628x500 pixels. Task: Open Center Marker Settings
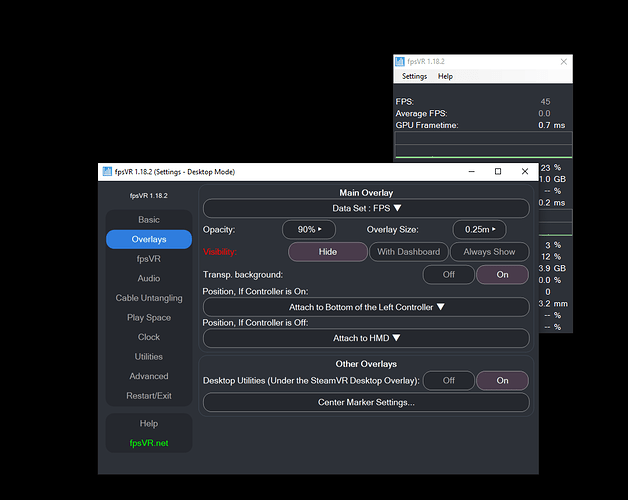[366, 402]
